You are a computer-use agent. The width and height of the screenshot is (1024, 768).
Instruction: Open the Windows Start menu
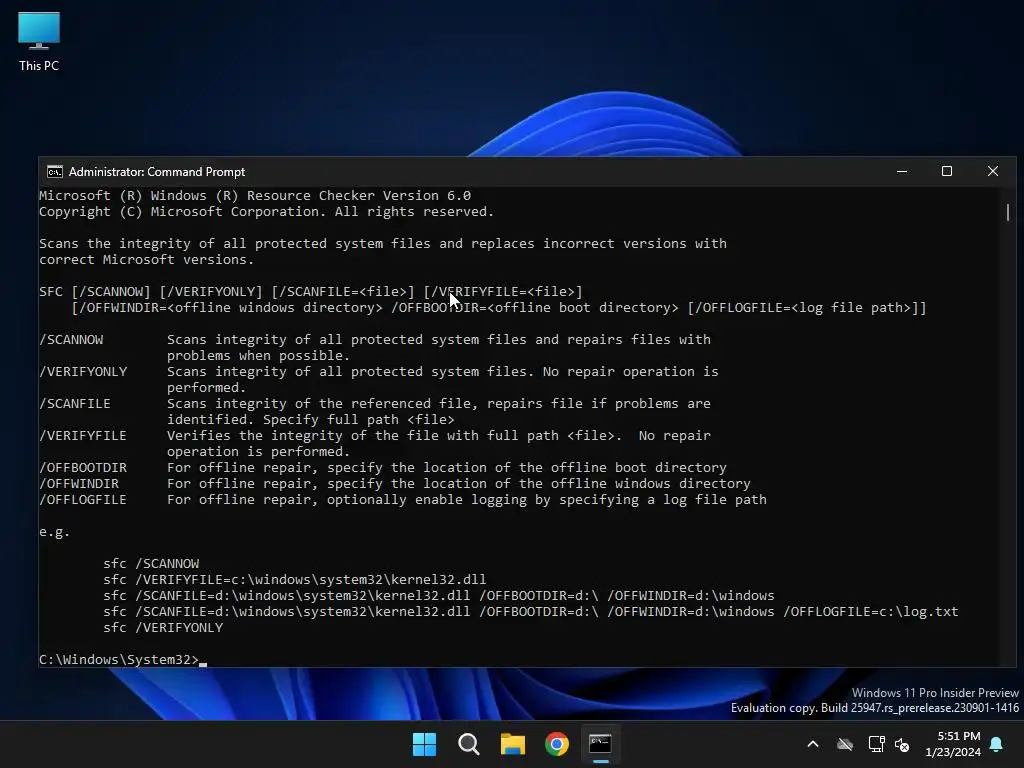coord(424,744)
